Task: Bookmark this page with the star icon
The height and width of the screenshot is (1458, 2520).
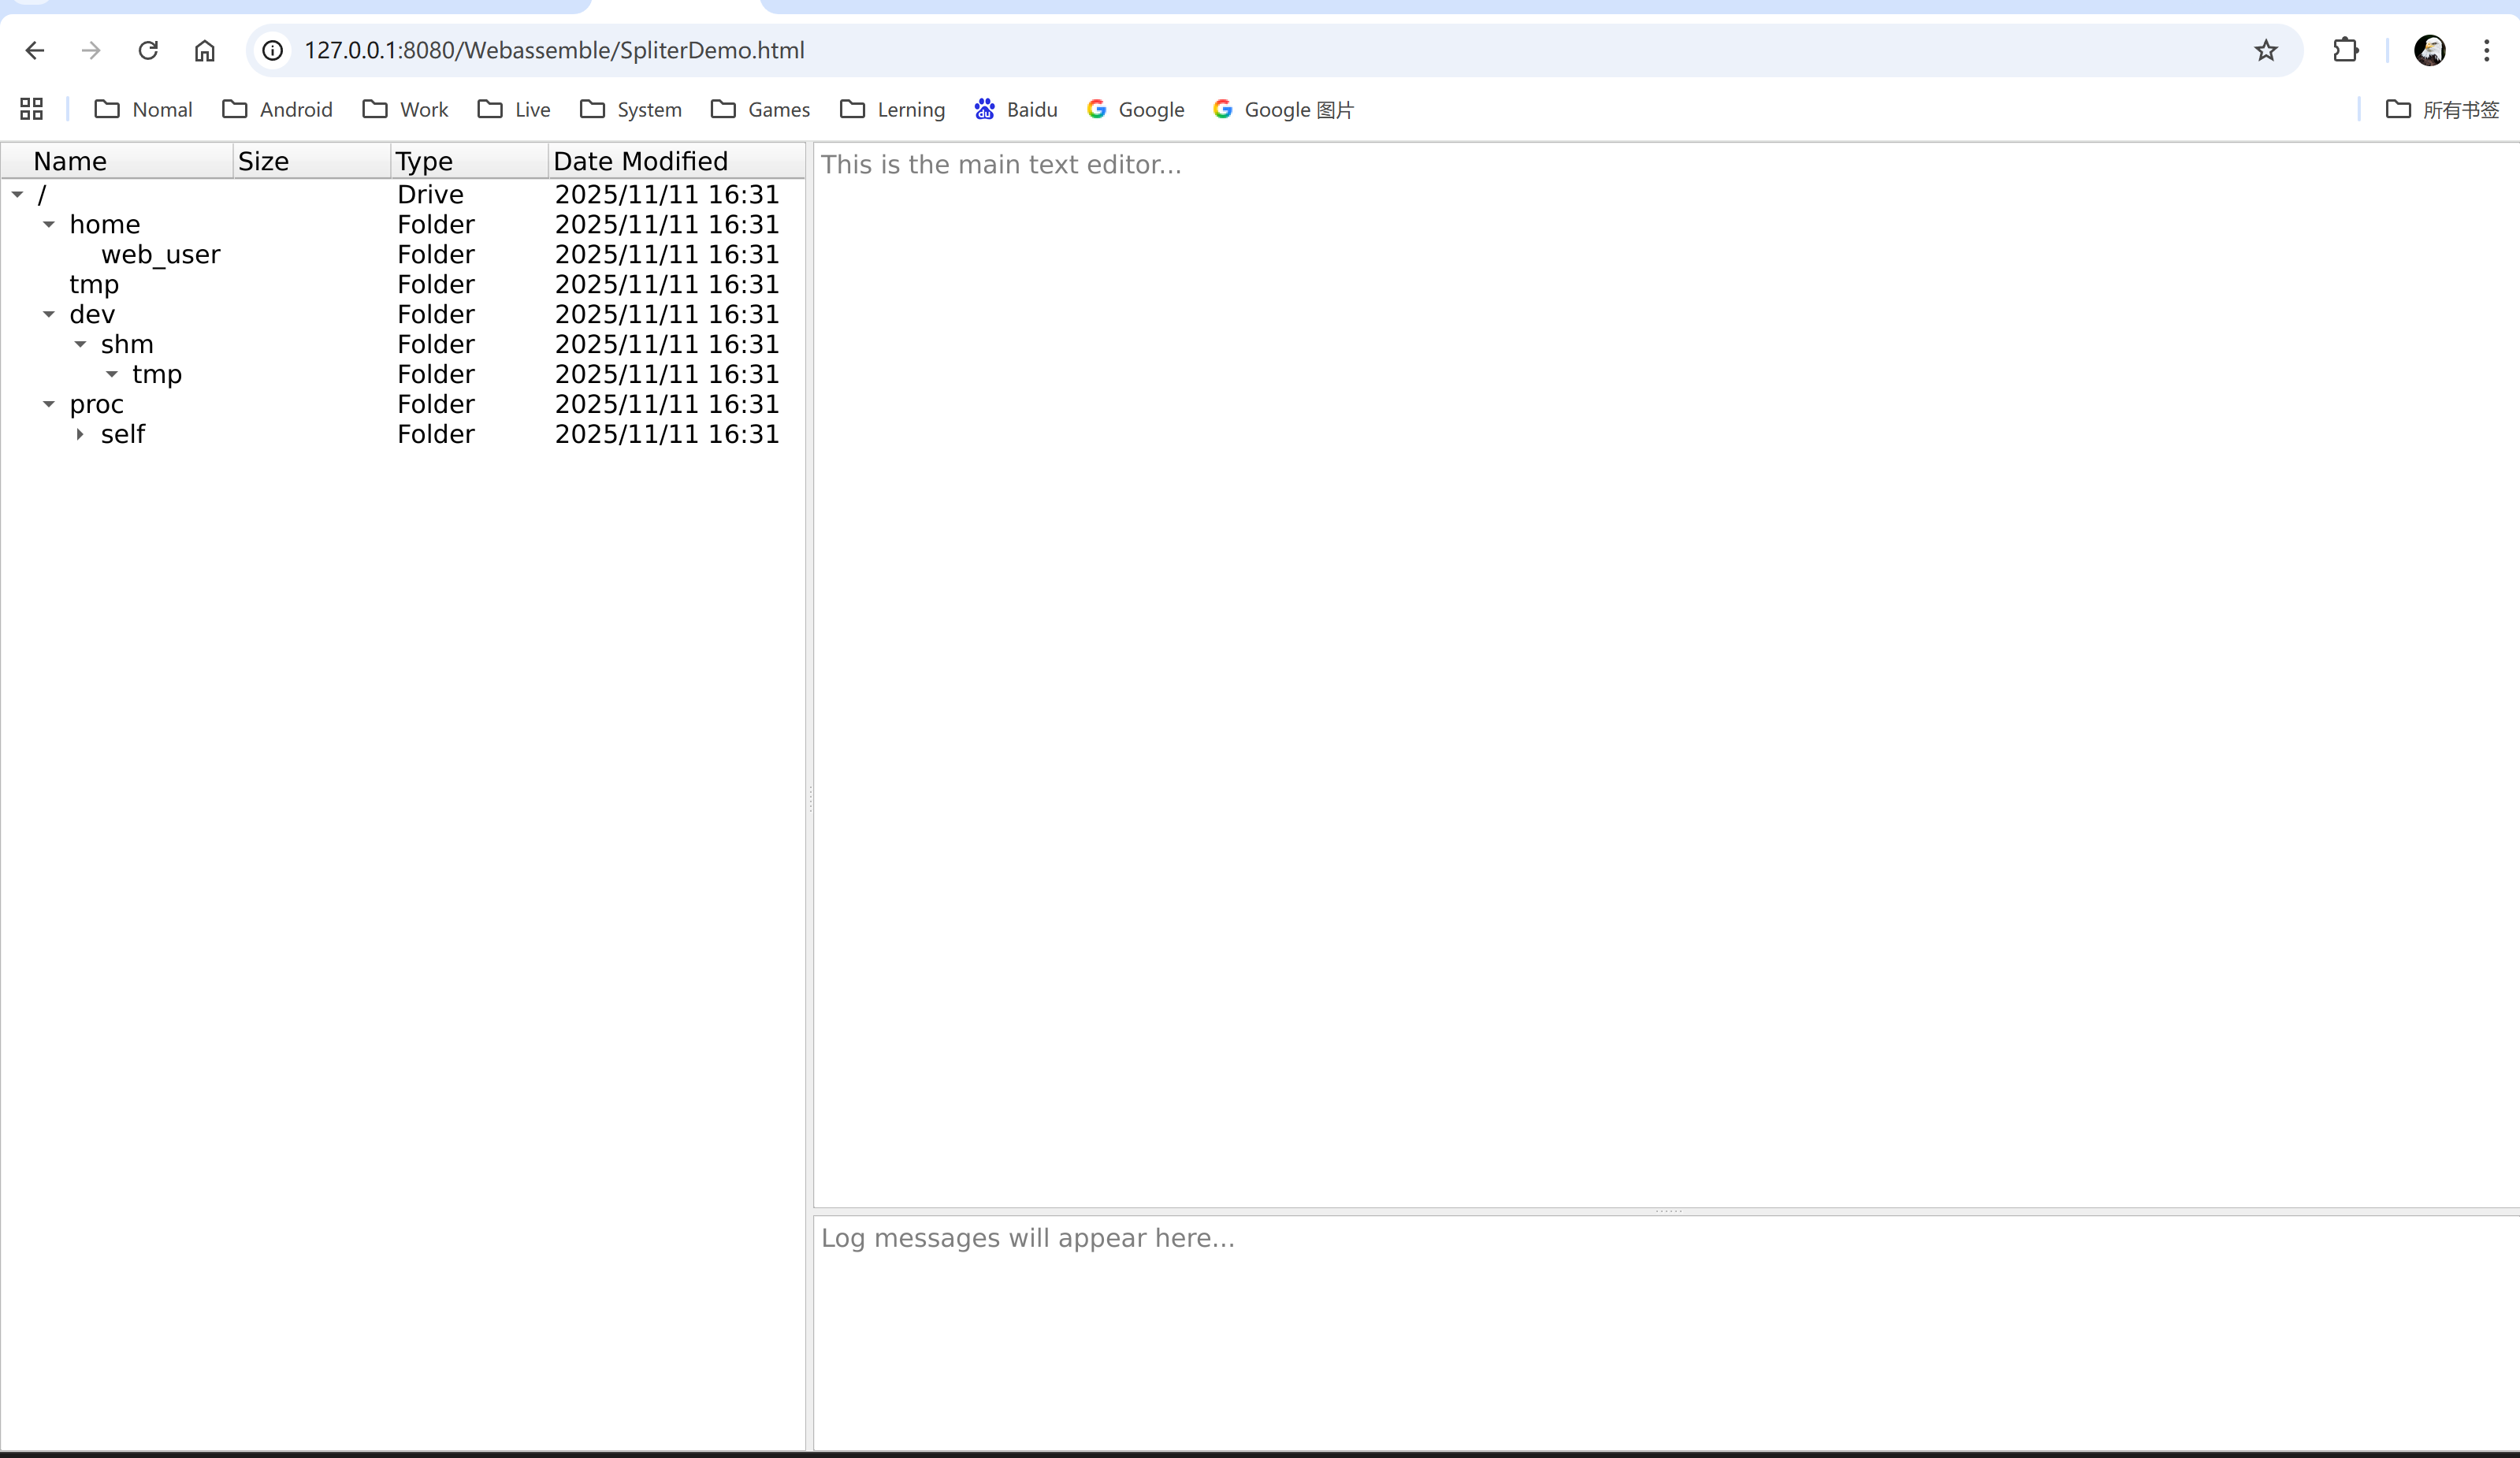Action: pyautogui.click(x=2265, y=50)
